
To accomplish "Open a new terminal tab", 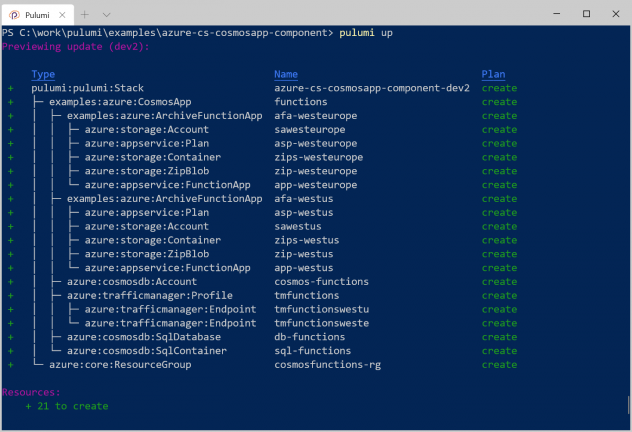I will [84, 13].
